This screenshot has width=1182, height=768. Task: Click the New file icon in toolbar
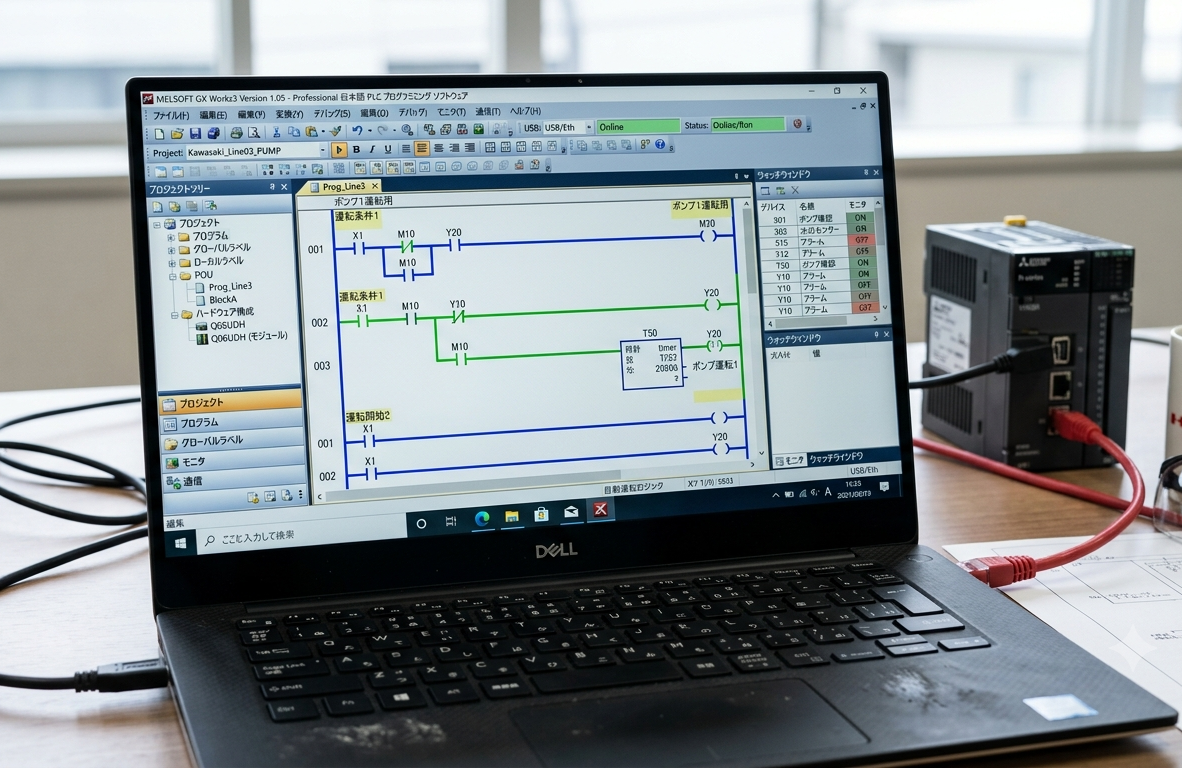coord(159,134)
